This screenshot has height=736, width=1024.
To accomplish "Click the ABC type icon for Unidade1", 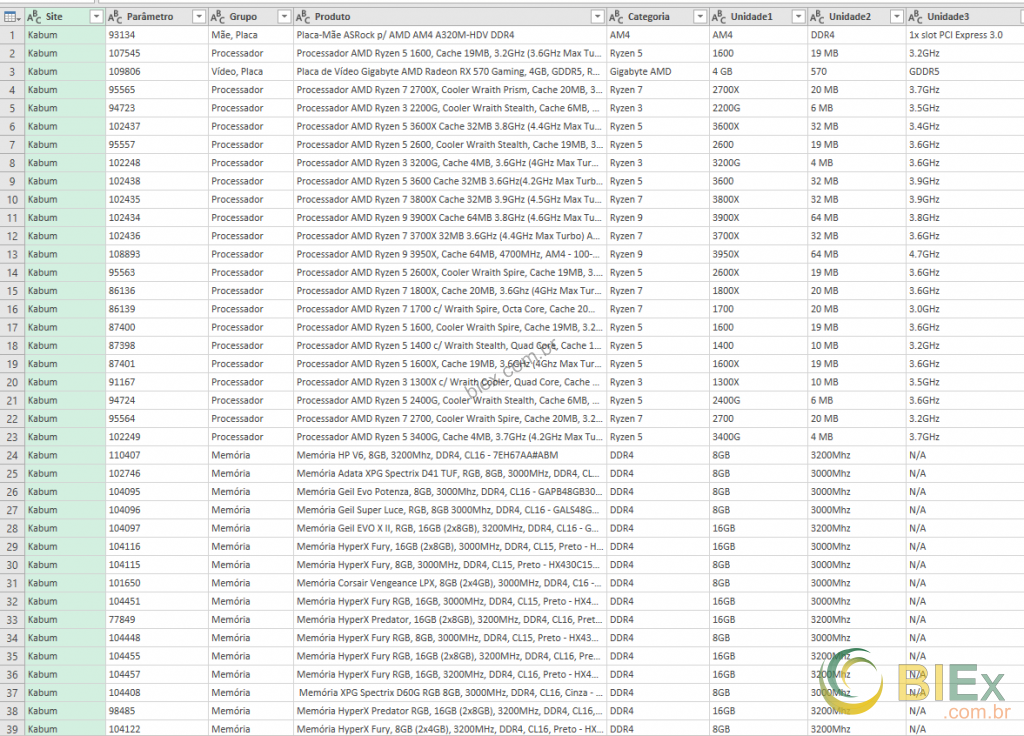I will [x=718, y=16].
